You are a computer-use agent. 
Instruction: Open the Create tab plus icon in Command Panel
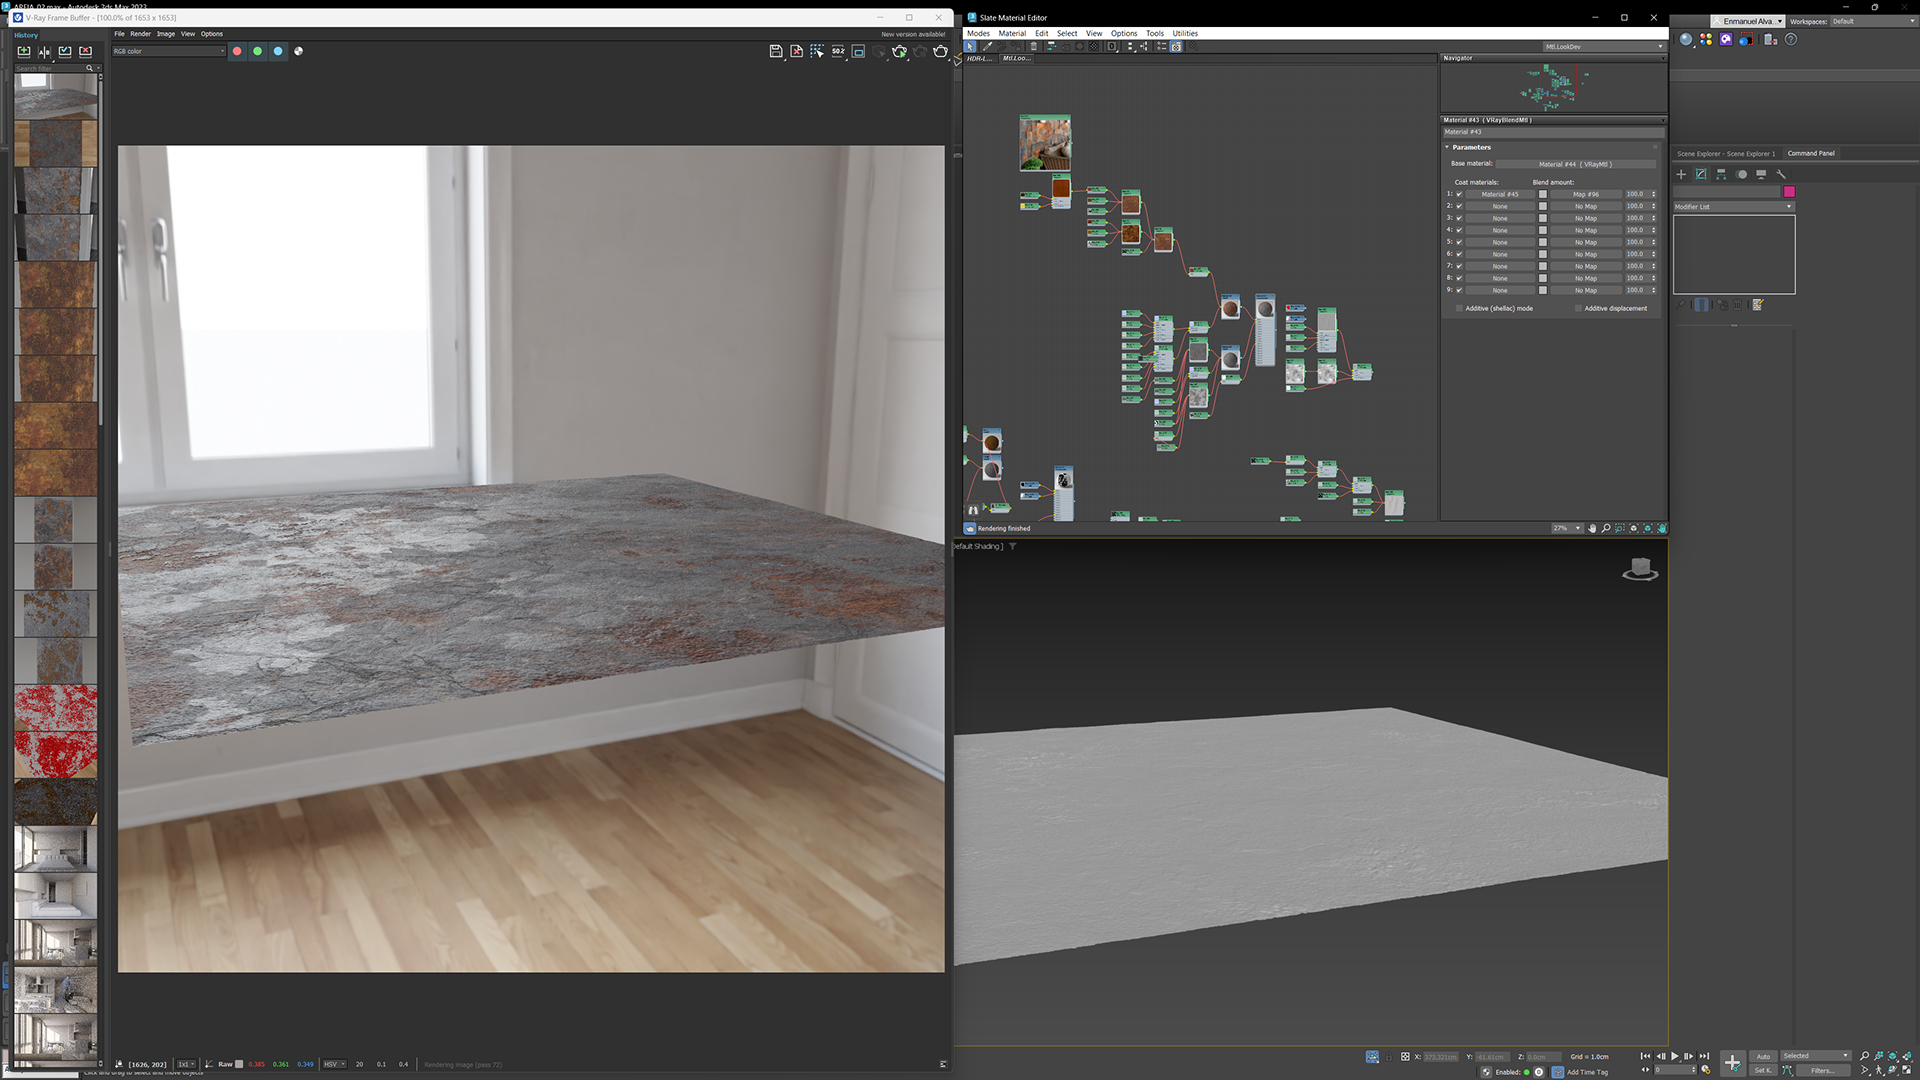[x=1681, y=174]
